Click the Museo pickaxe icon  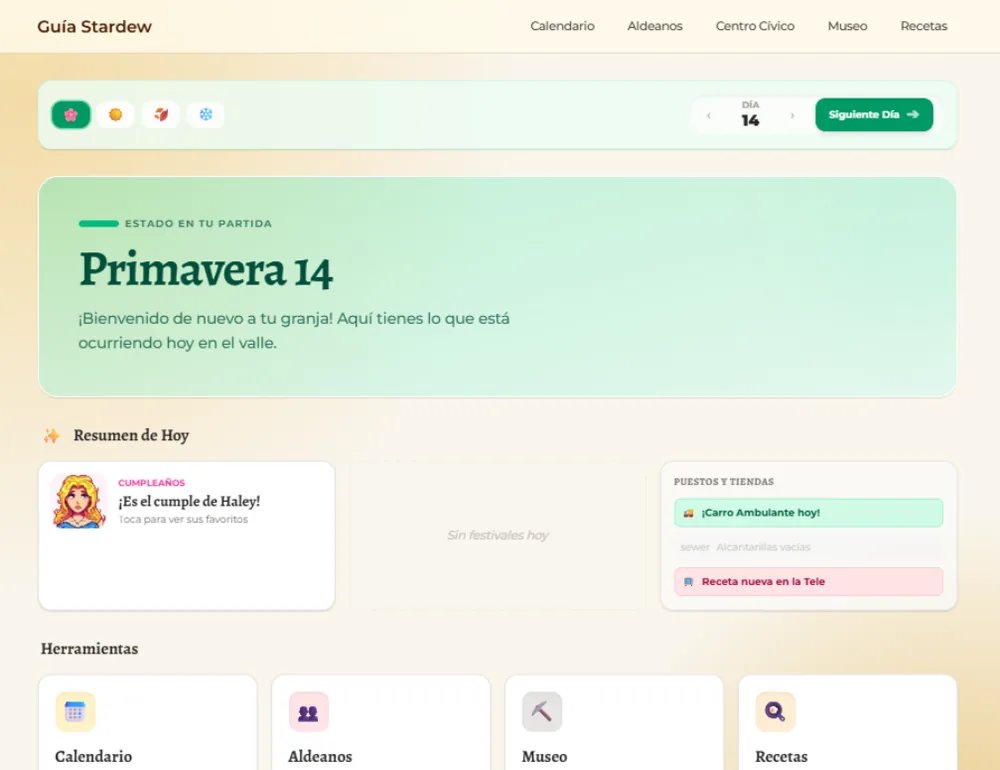tap(541, 712)
